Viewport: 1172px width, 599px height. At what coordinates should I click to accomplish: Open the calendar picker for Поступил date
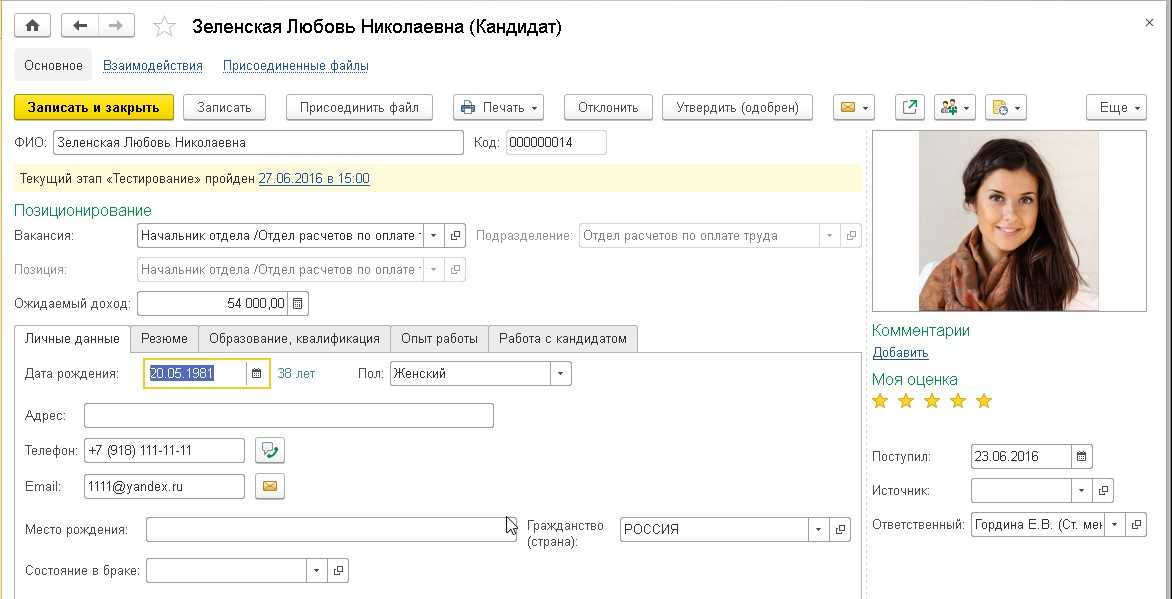[1081, 457]
